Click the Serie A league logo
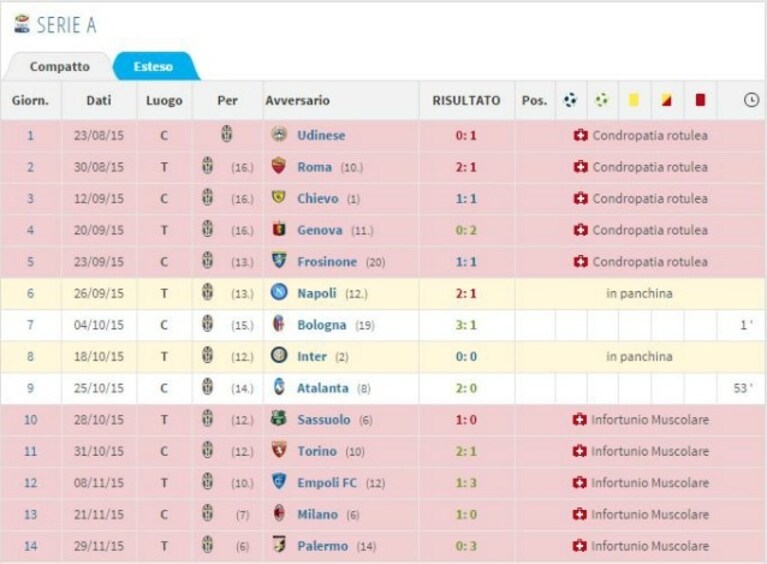This screenshot has width=767, height=564. [x=22, y=24]
